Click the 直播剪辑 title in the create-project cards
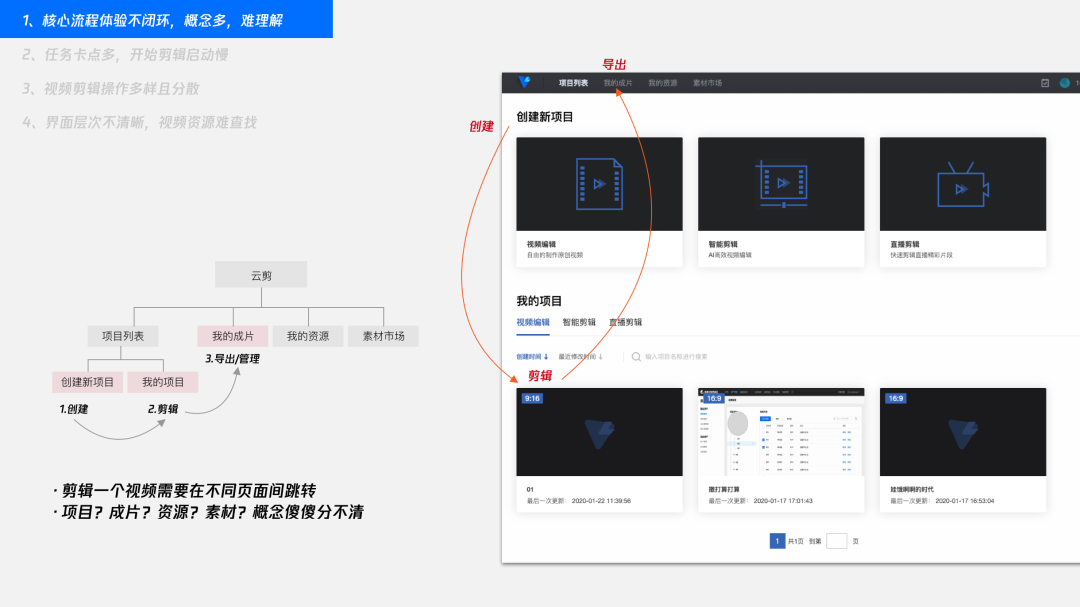 coord(905,244)
